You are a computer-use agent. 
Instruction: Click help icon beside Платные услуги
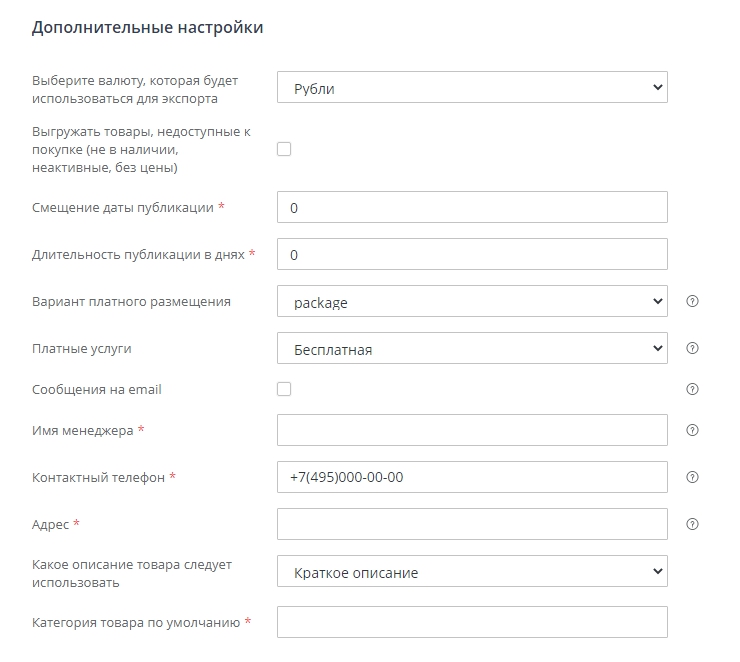pos(692,348)
